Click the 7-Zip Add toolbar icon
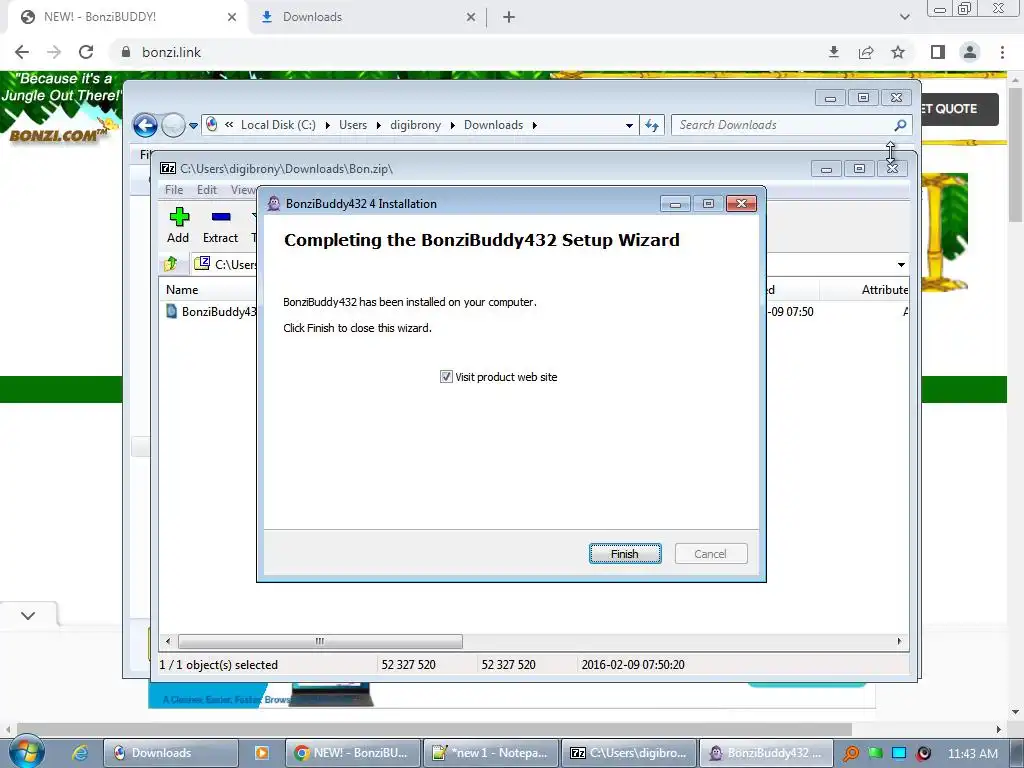This screenshot has height=768, width=1024. coord(178,225)
